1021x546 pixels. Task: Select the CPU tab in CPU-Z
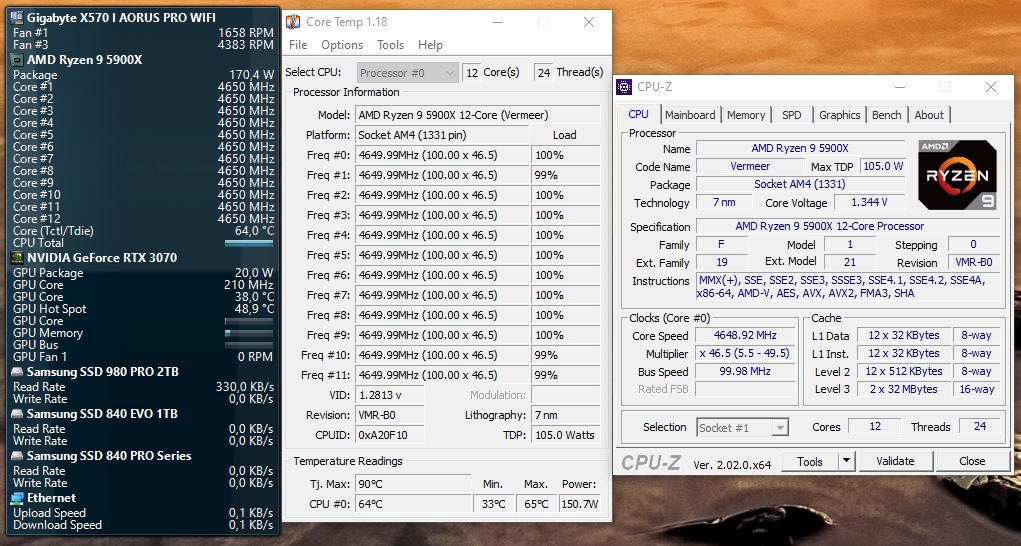[638, 114]
